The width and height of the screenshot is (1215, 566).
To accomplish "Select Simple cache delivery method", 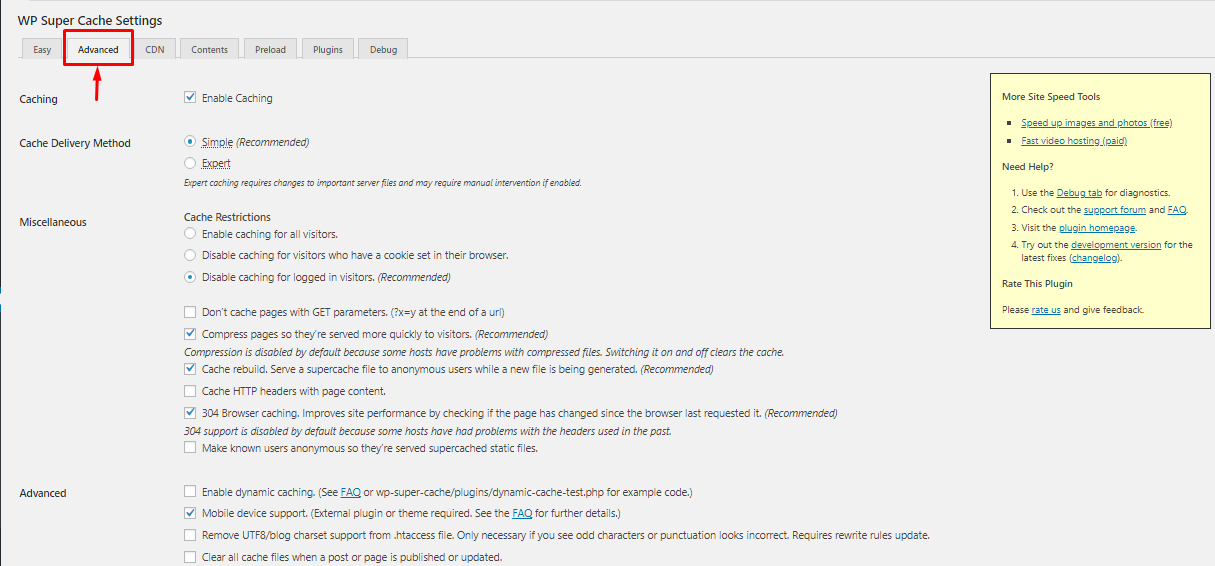I will [190, 142].
